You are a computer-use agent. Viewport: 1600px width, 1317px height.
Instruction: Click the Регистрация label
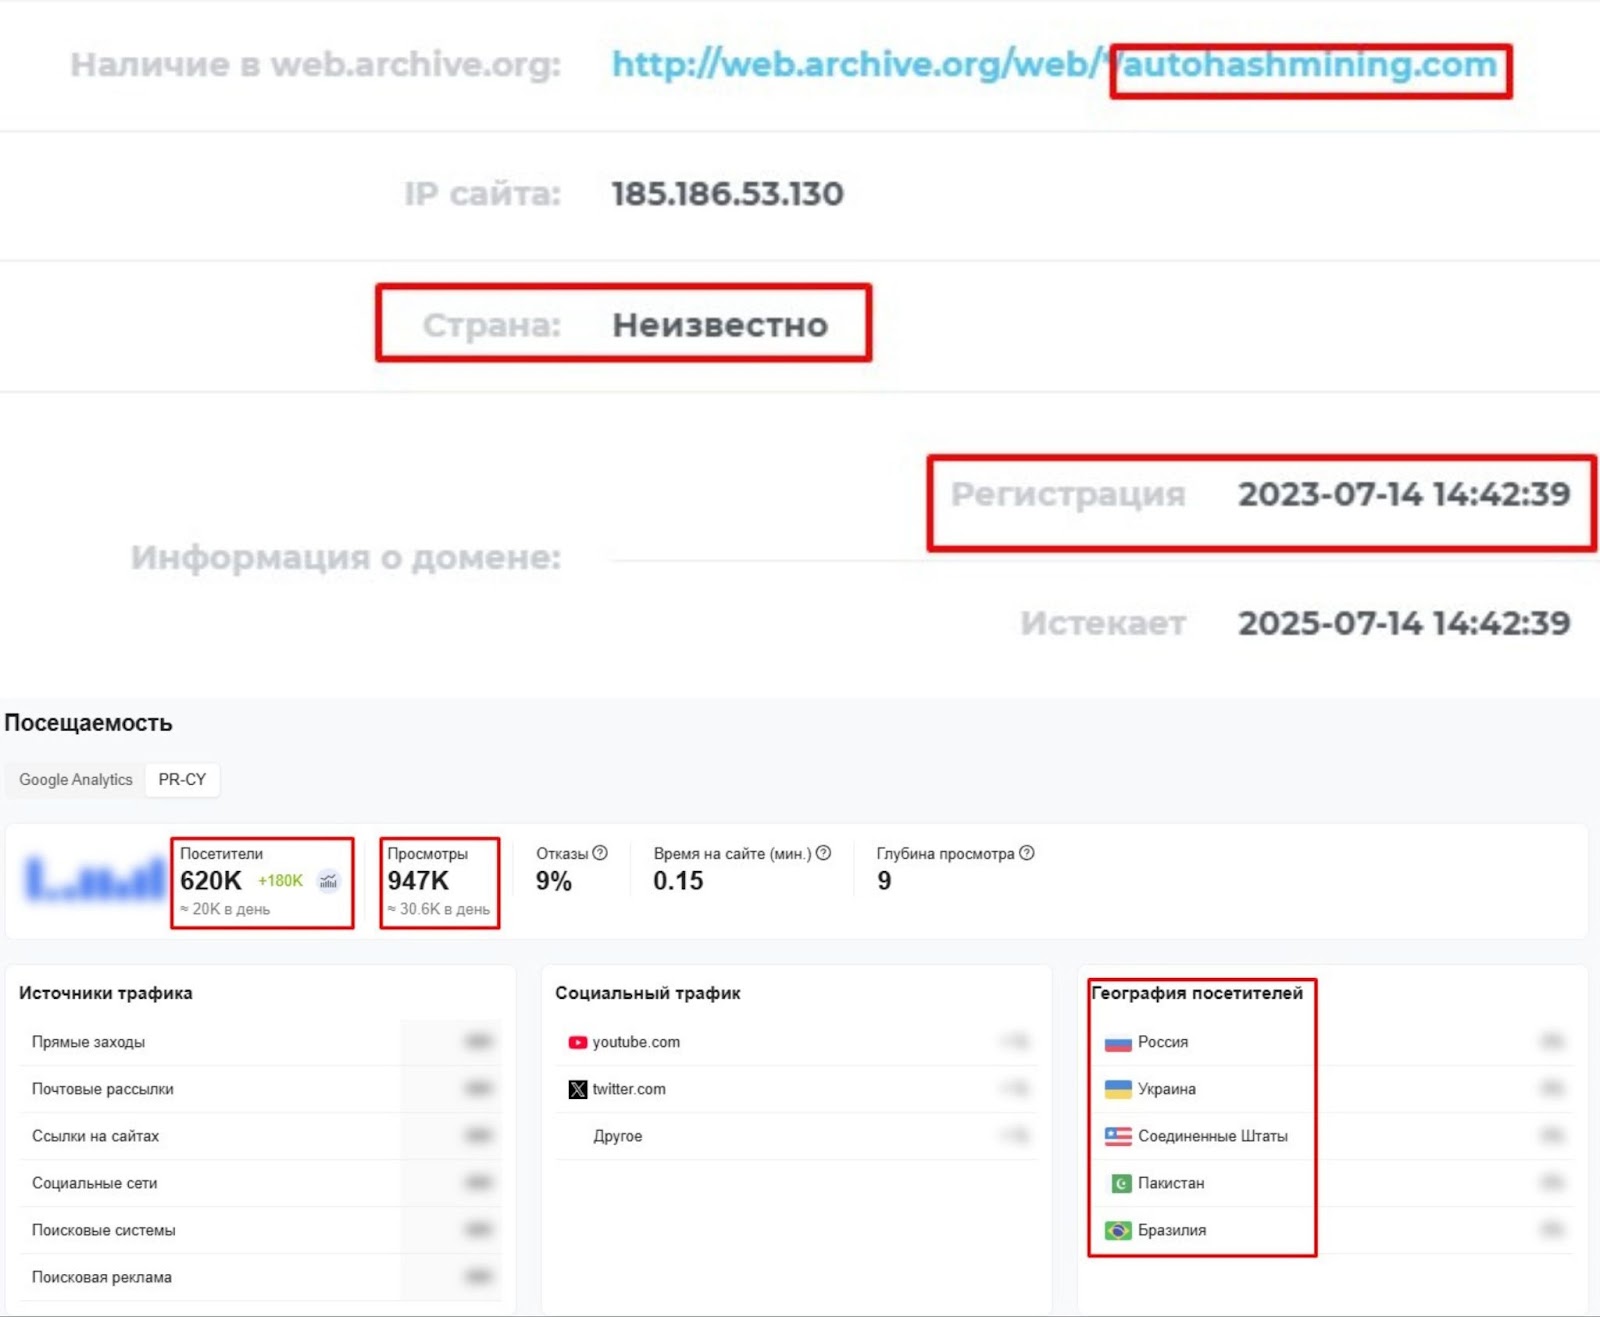click(x=1068, y=494)
